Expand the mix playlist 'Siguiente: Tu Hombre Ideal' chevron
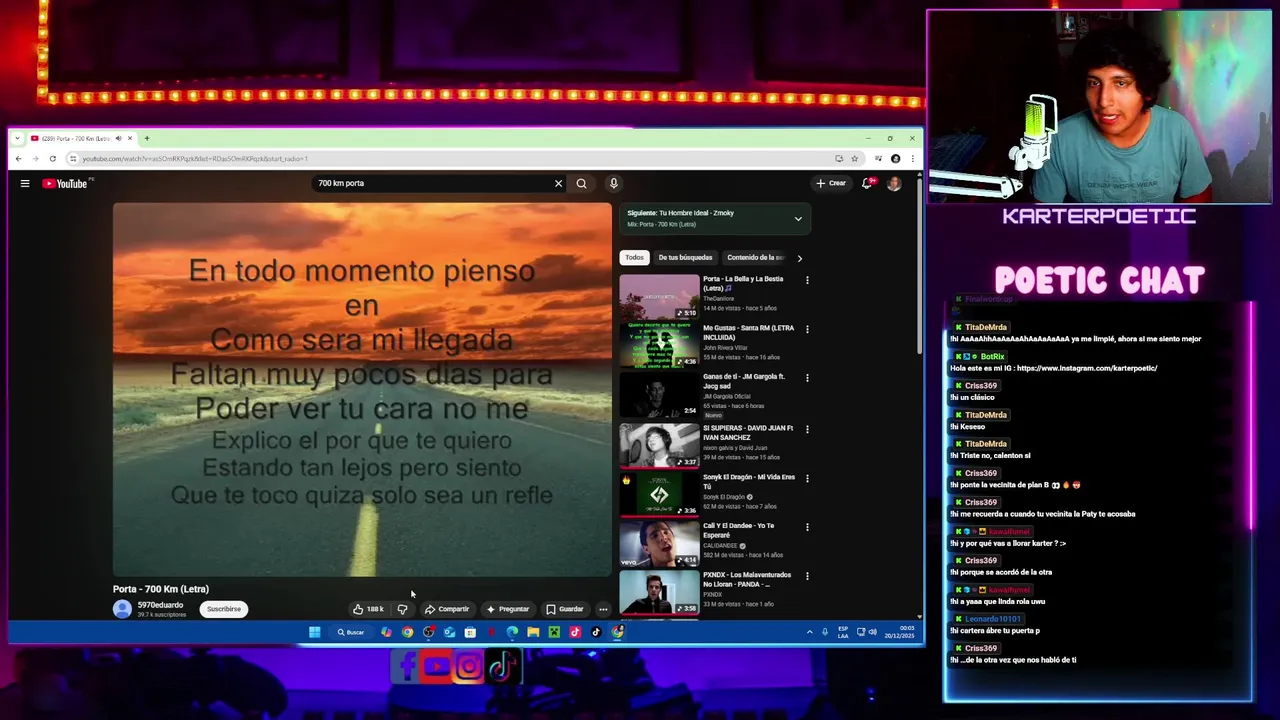1280x720 pixels. point(798,218)
